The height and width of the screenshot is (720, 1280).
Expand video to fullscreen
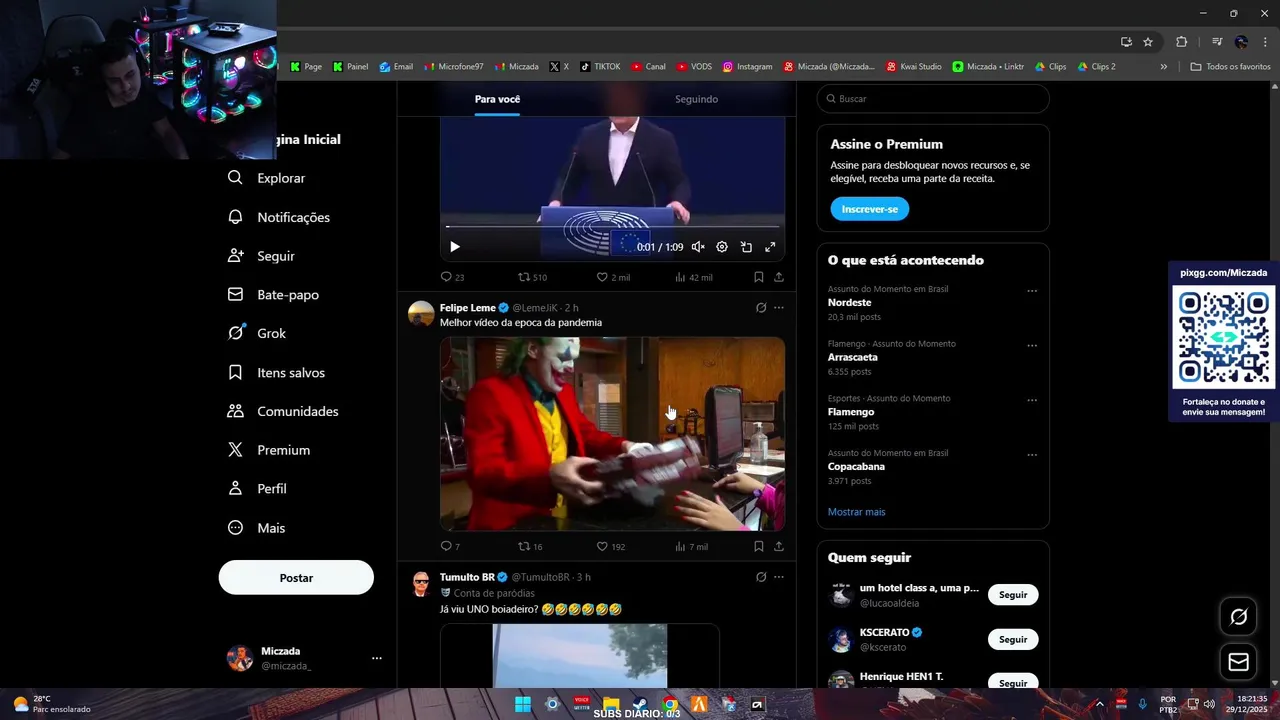click(x=770, y=247)
